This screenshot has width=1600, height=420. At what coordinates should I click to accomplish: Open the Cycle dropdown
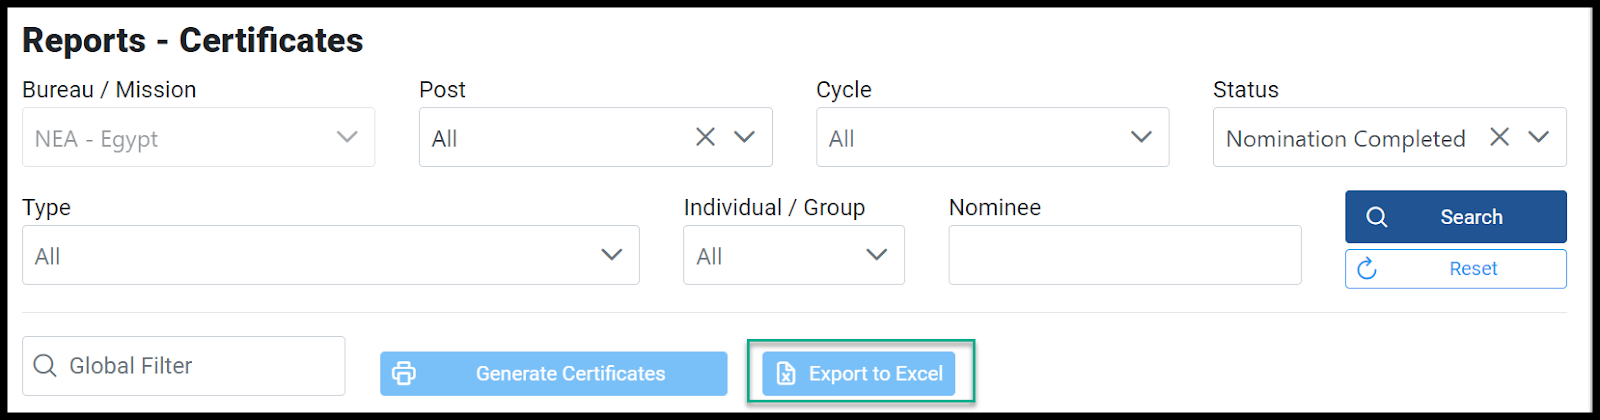(992, 137)
